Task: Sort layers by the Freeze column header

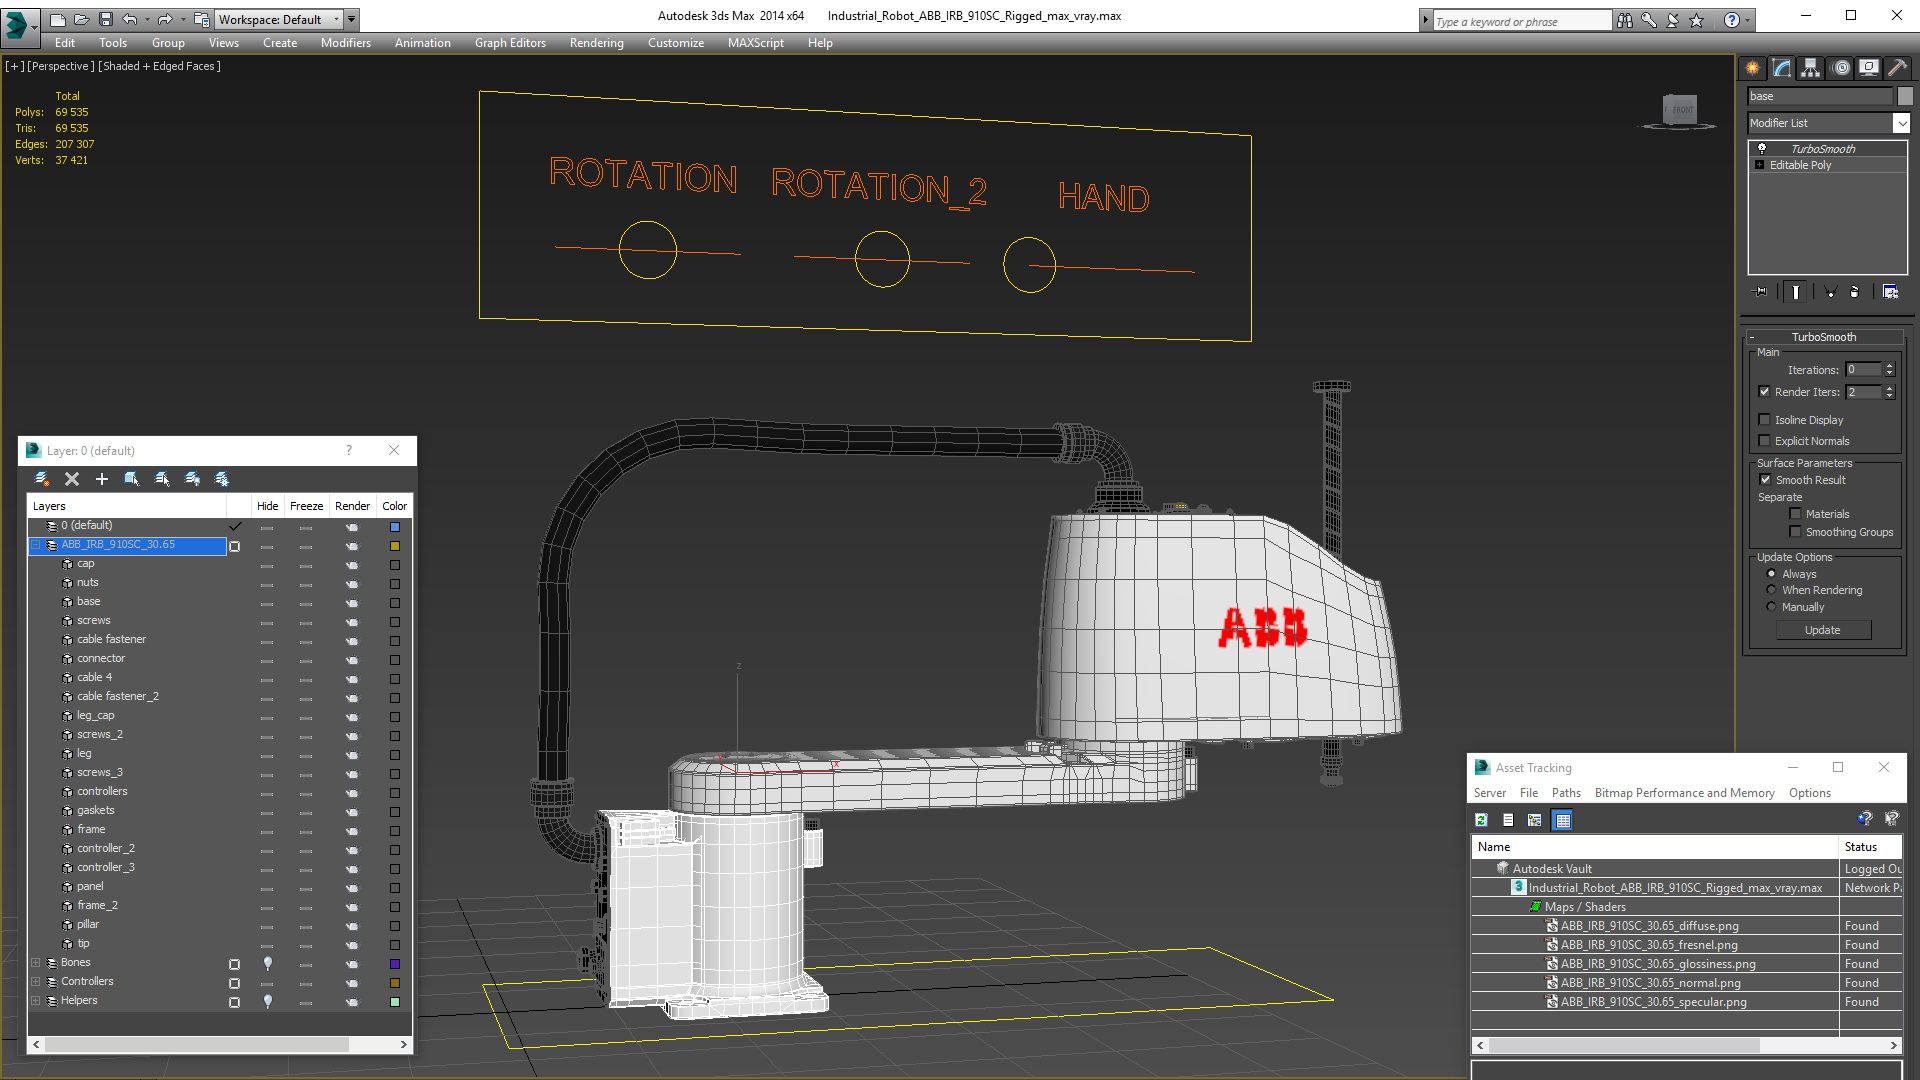Action: 306,506
